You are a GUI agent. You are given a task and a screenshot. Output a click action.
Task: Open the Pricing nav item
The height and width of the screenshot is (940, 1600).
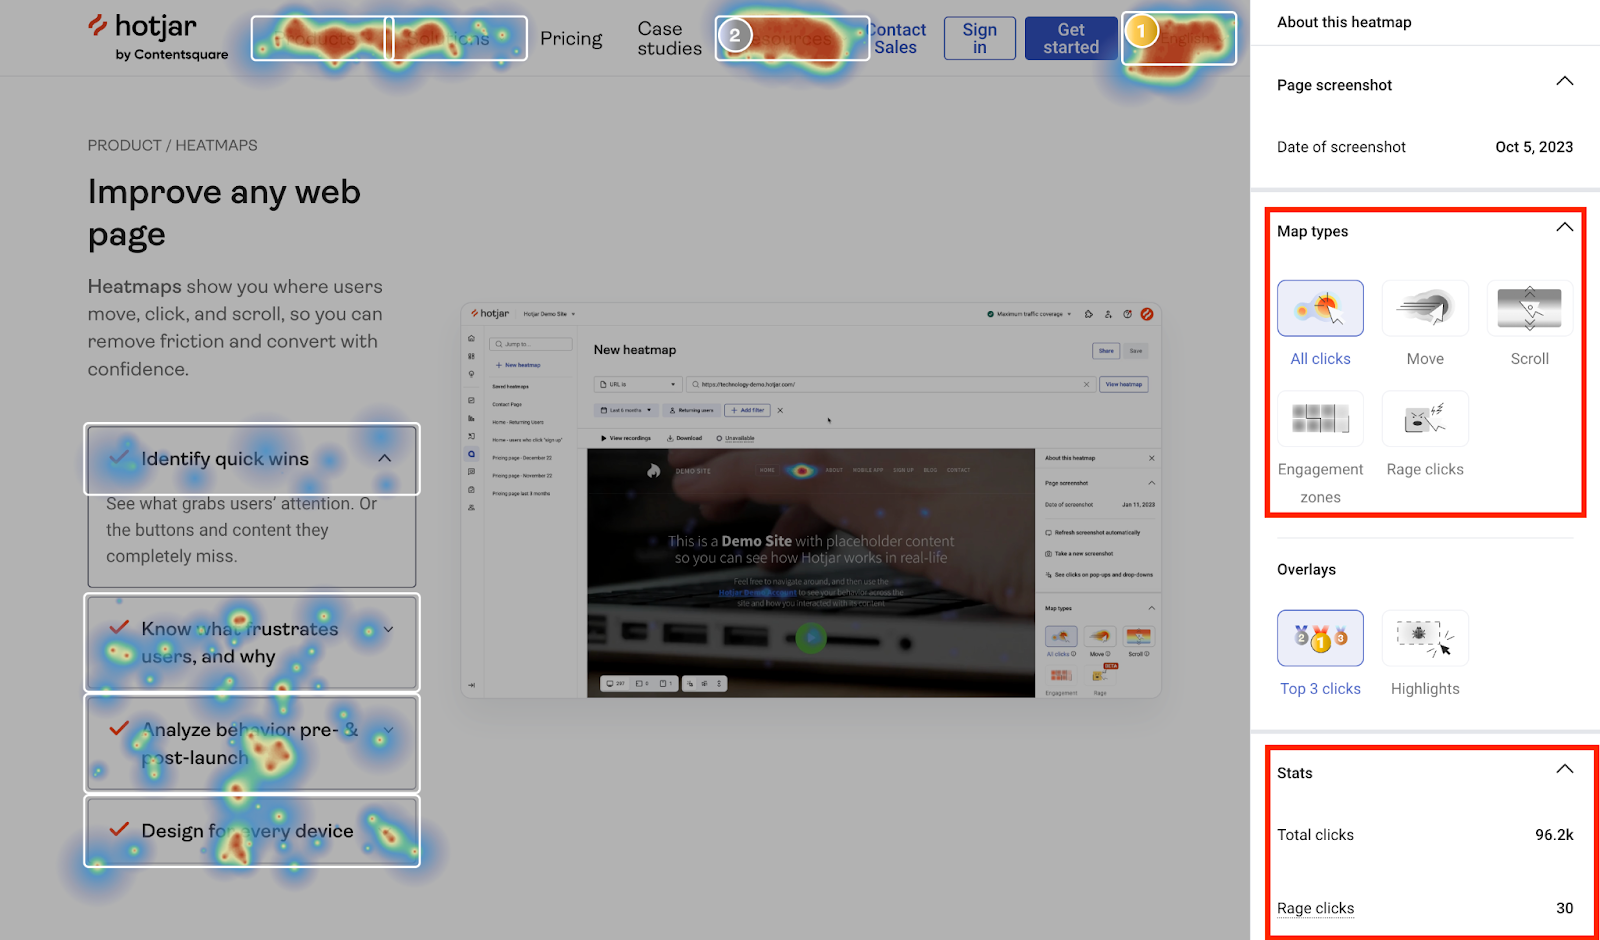coord(571,38)
